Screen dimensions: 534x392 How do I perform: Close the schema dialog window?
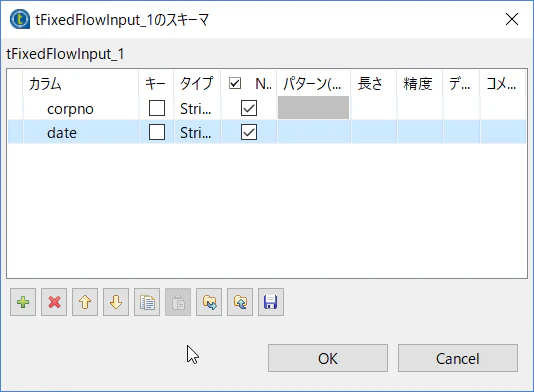click(512, 19)
